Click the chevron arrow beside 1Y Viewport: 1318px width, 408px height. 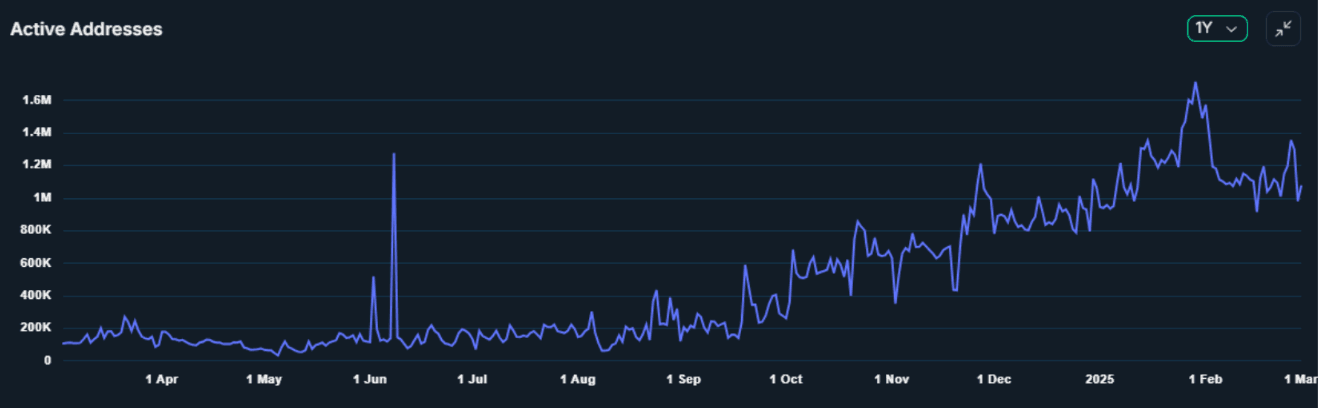tap(1232, 30)
